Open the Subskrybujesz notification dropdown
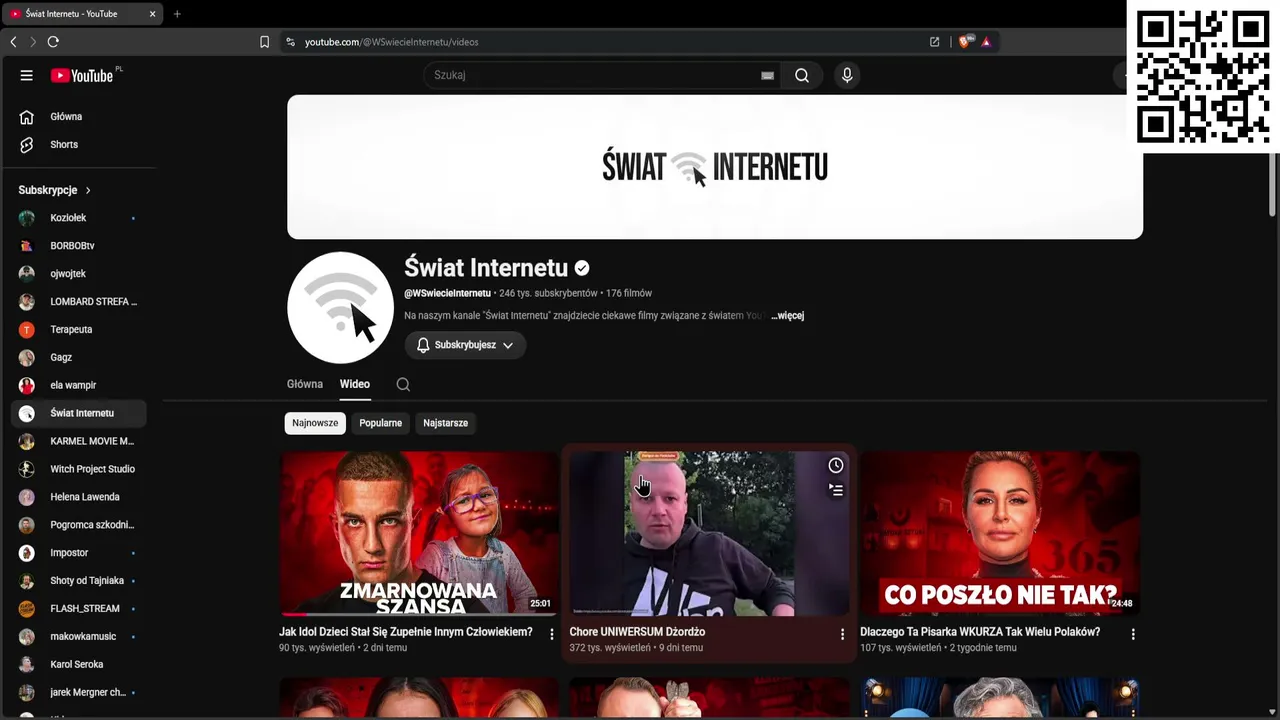The width and height of the screenshot is (1280, 720). (x=465, y=345)
